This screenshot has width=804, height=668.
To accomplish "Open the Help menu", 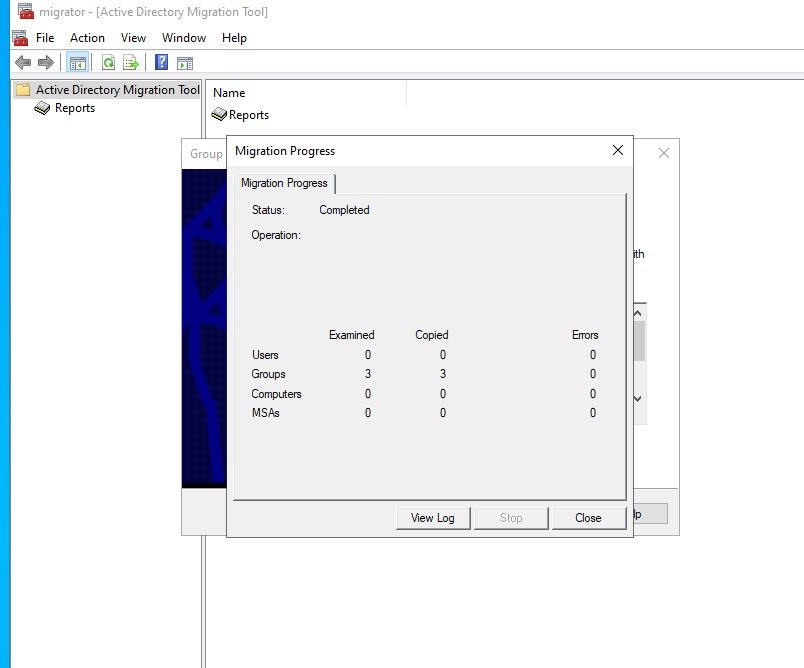I will click(234, 38).
